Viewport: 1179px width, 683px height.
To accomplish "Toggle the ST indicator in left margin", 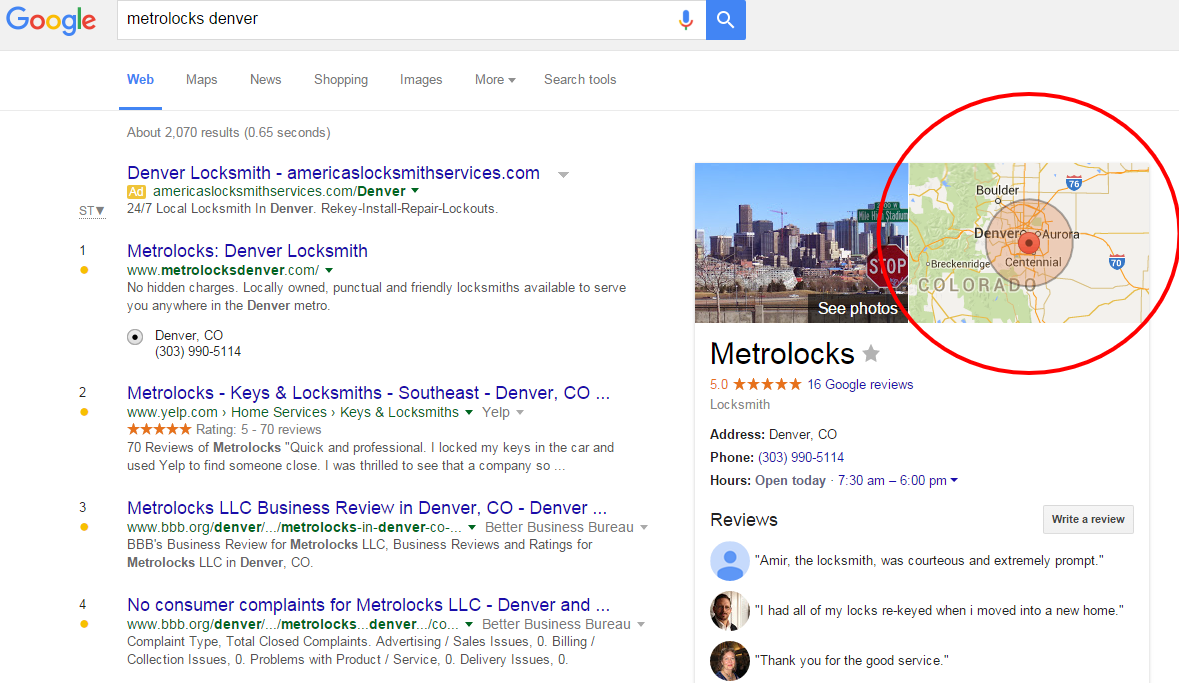I will point(91,210).
